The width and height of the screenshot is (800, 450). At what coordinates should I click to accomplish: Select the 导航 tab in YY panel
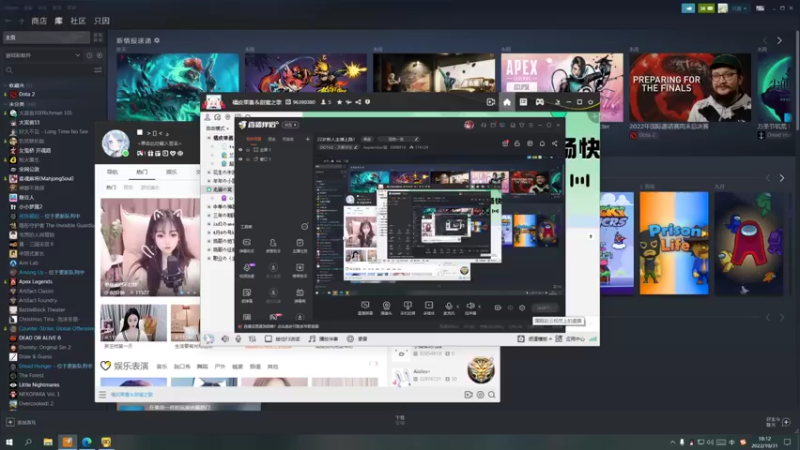click(112, 172)
